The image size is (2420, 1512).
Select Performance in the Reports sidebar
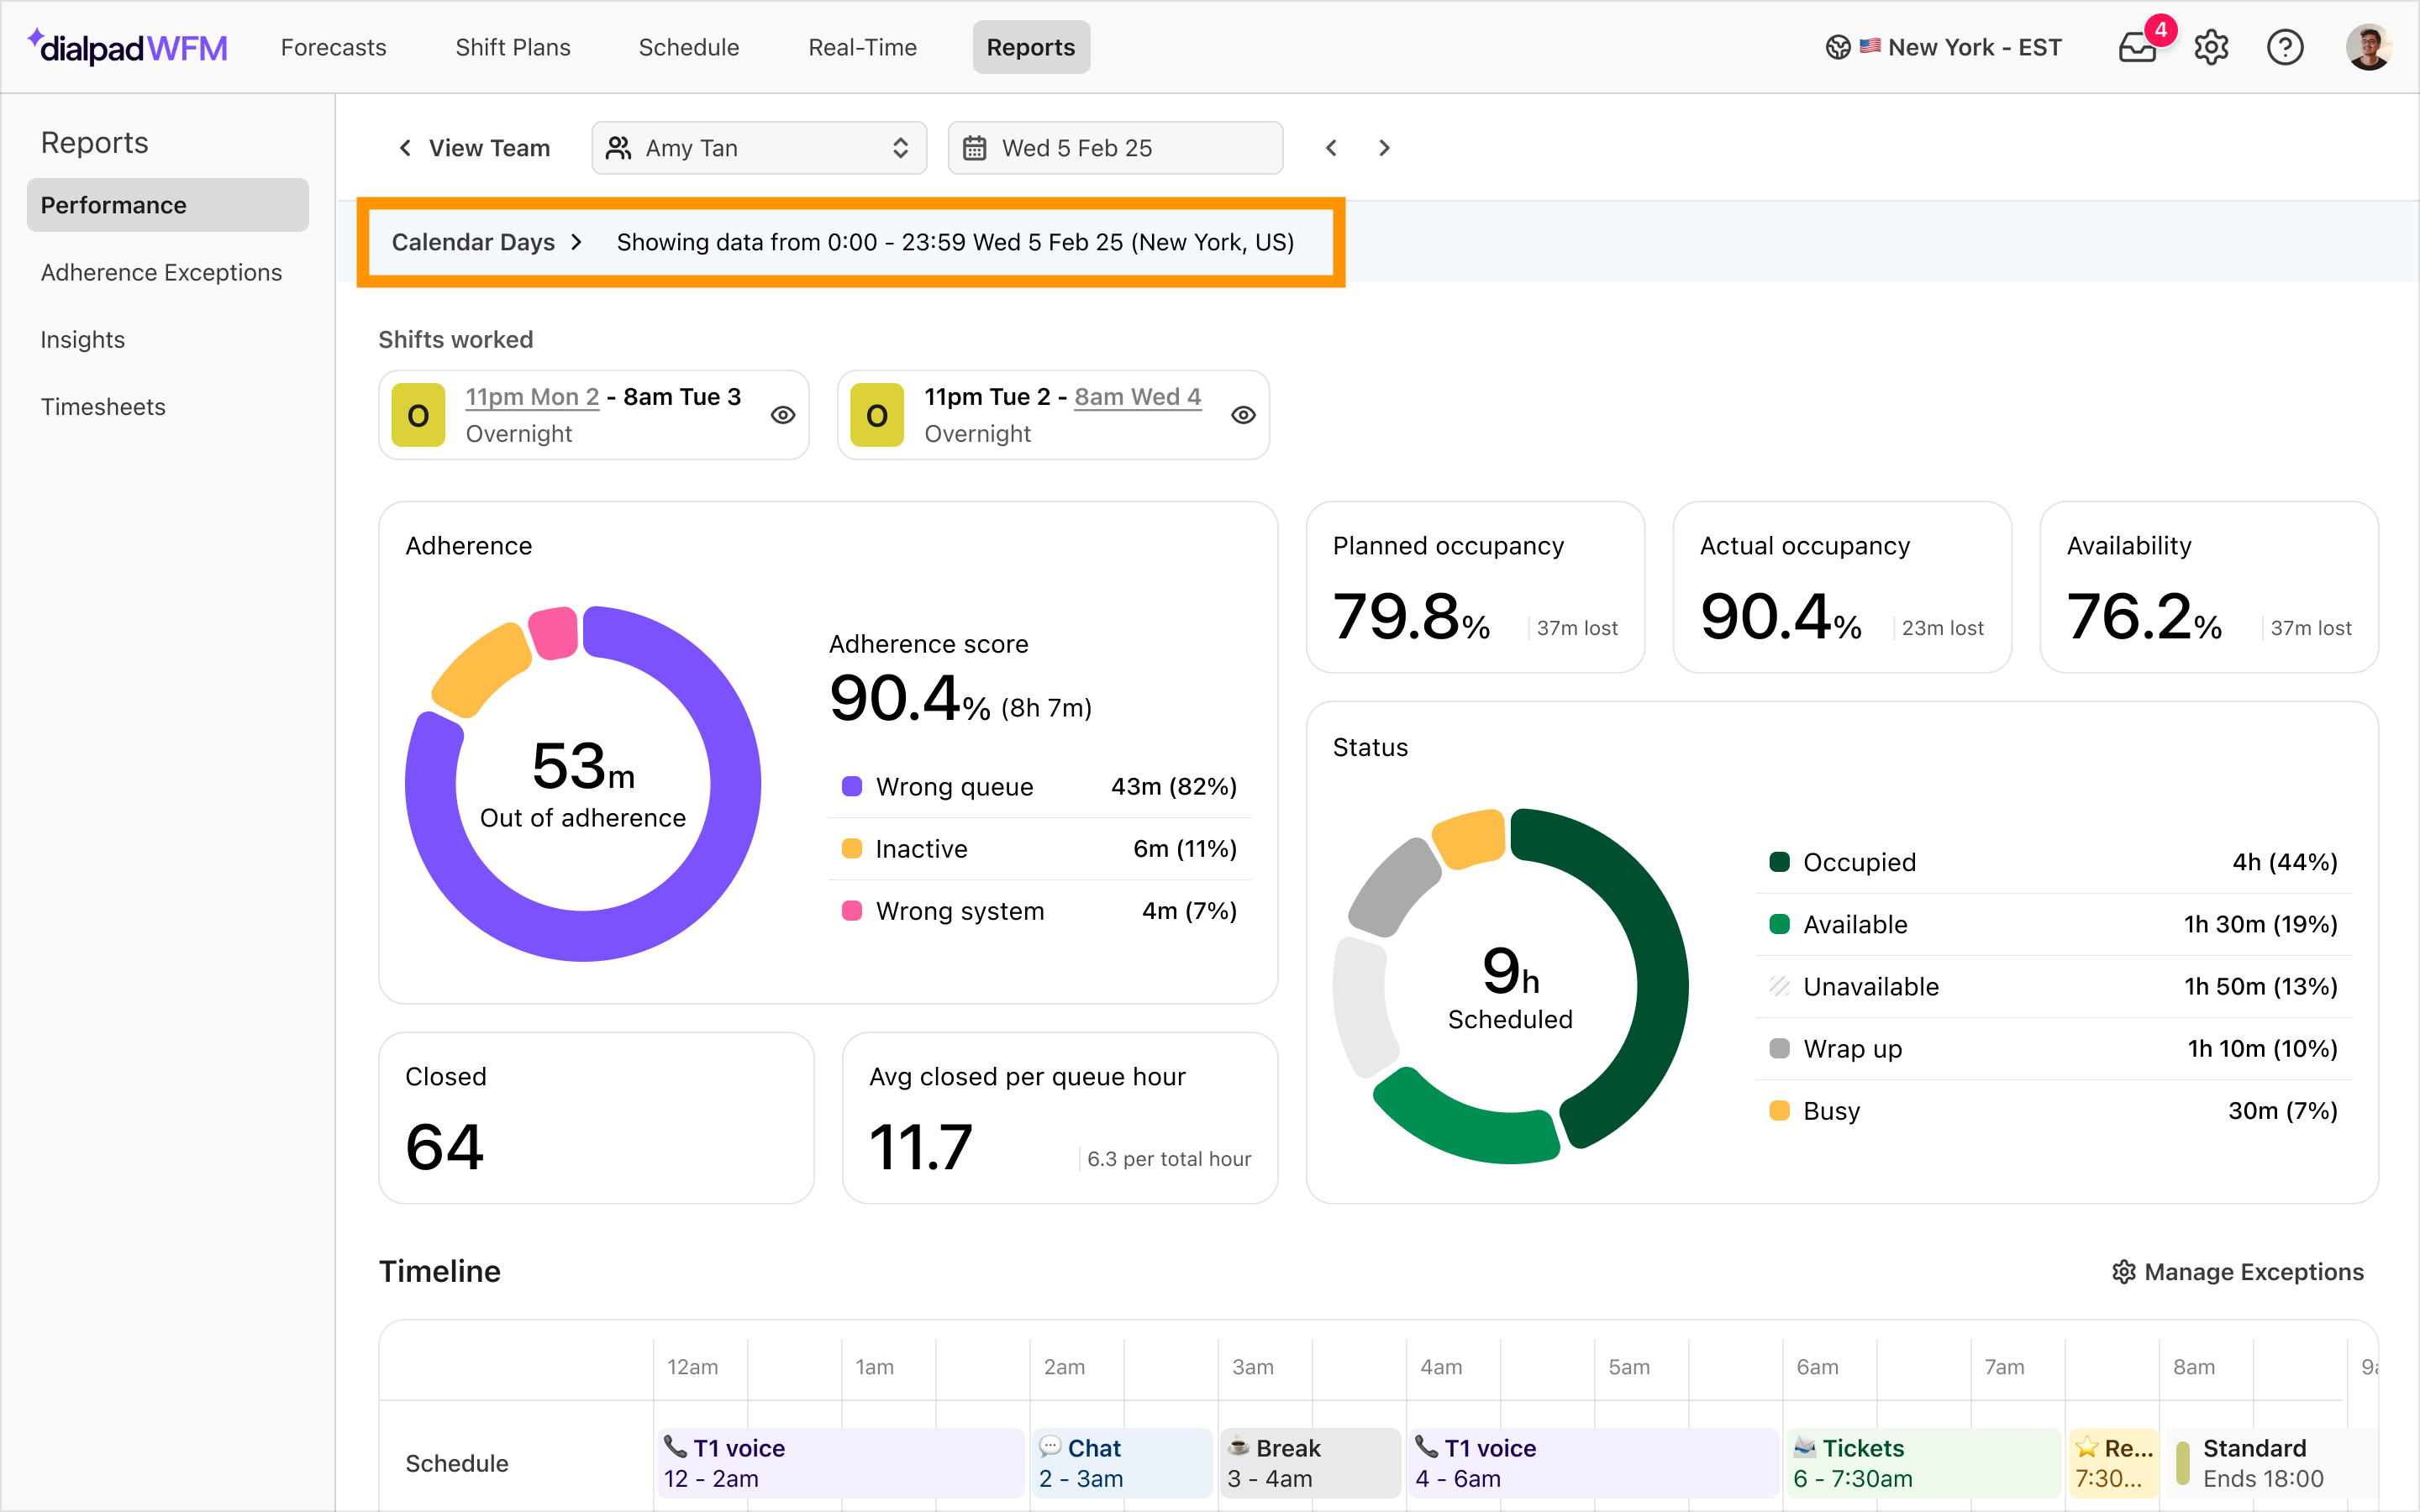pyautogui.click(x=168, y=205)
